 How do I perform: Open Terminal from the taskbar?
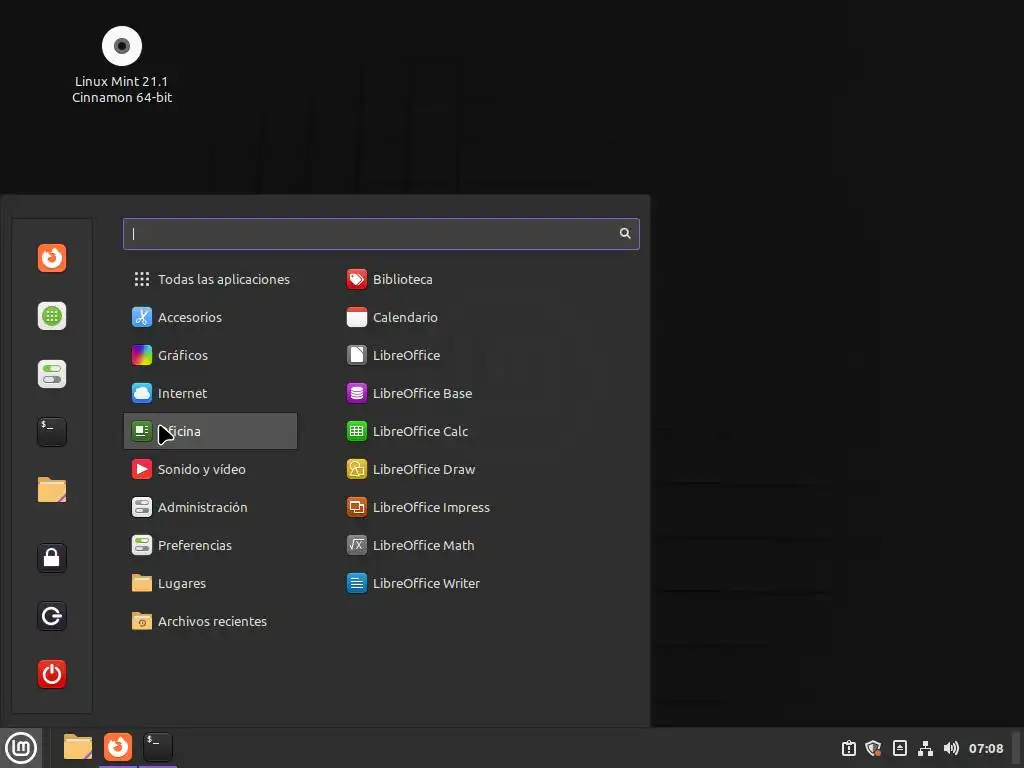158,747
